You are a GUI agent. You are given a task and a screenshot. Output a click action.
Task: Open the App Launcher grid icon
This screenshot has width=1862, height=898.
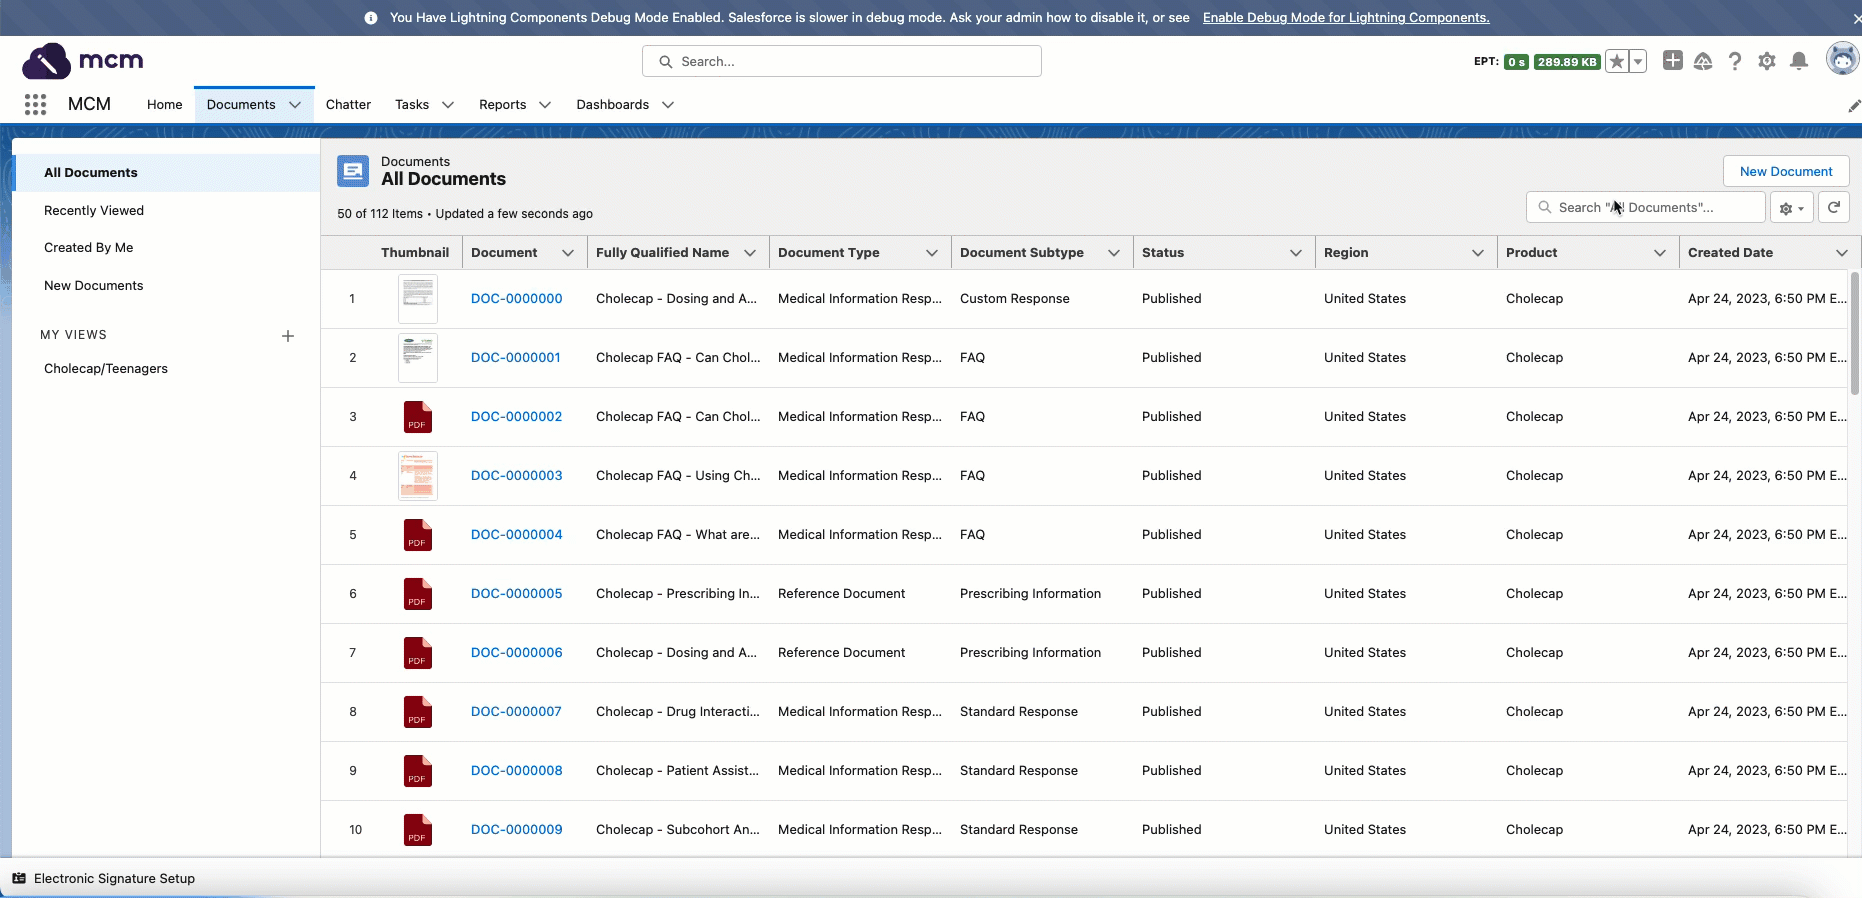36,104
